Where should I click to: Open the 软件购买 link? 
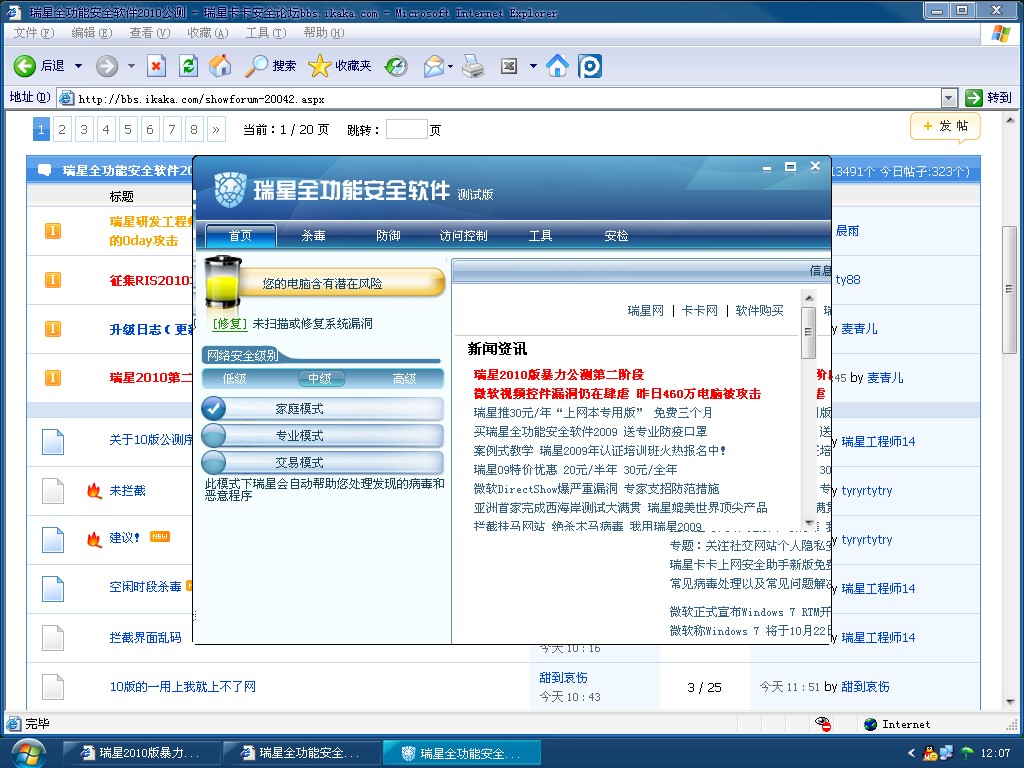pos(760,311)
